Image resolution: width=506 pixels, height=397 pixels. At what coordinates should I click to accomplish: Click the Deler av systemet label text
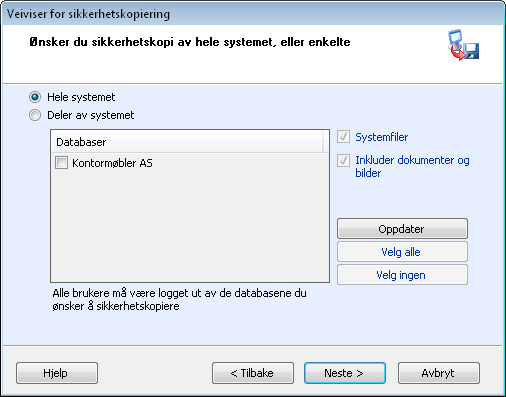click(91, 115)
